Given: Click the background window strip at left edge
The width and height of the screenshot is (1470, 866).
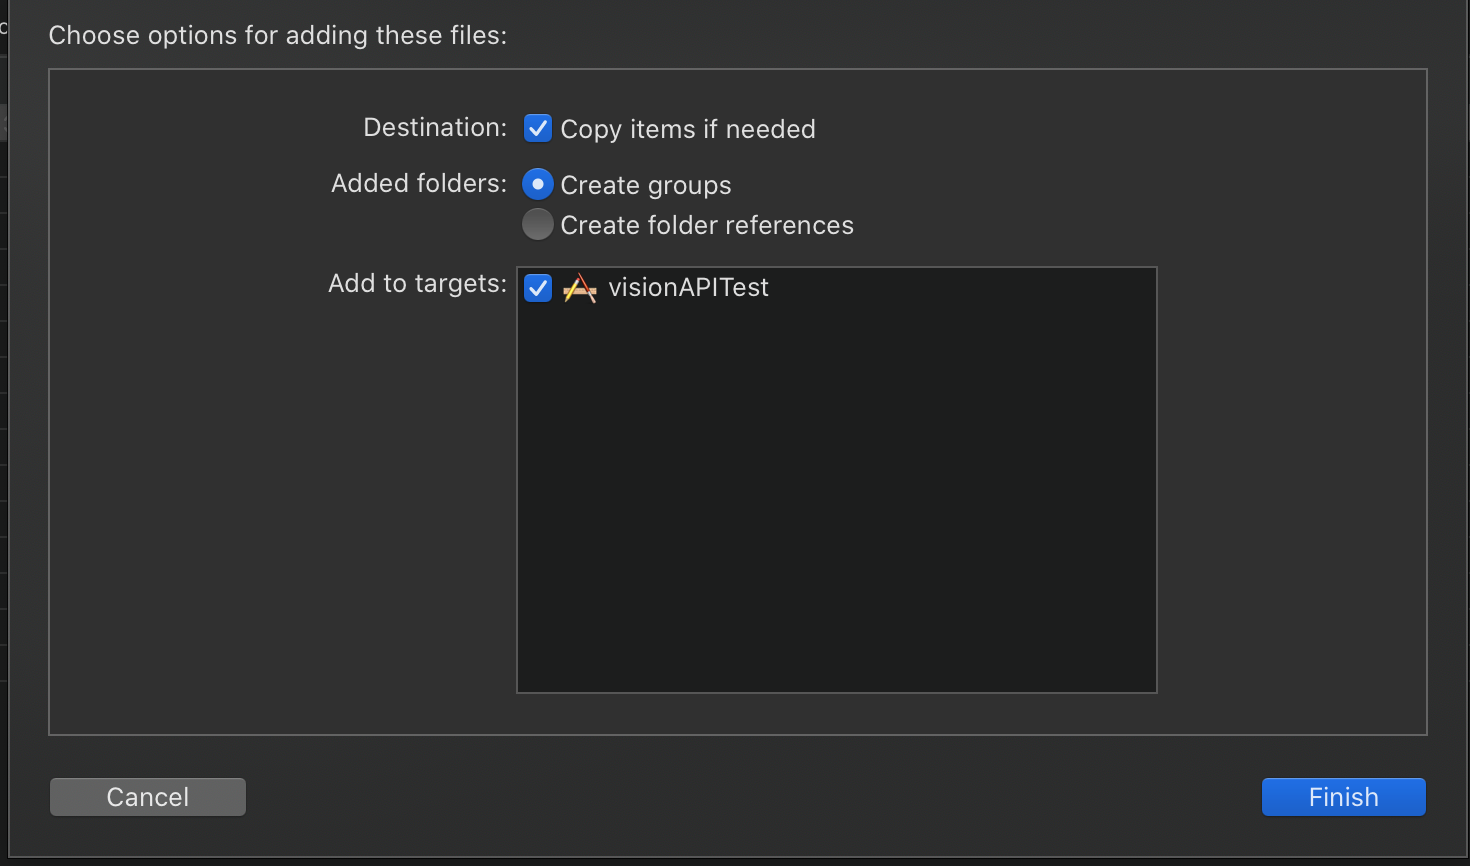Looking at the screenshot, I should tap(3, 400).
